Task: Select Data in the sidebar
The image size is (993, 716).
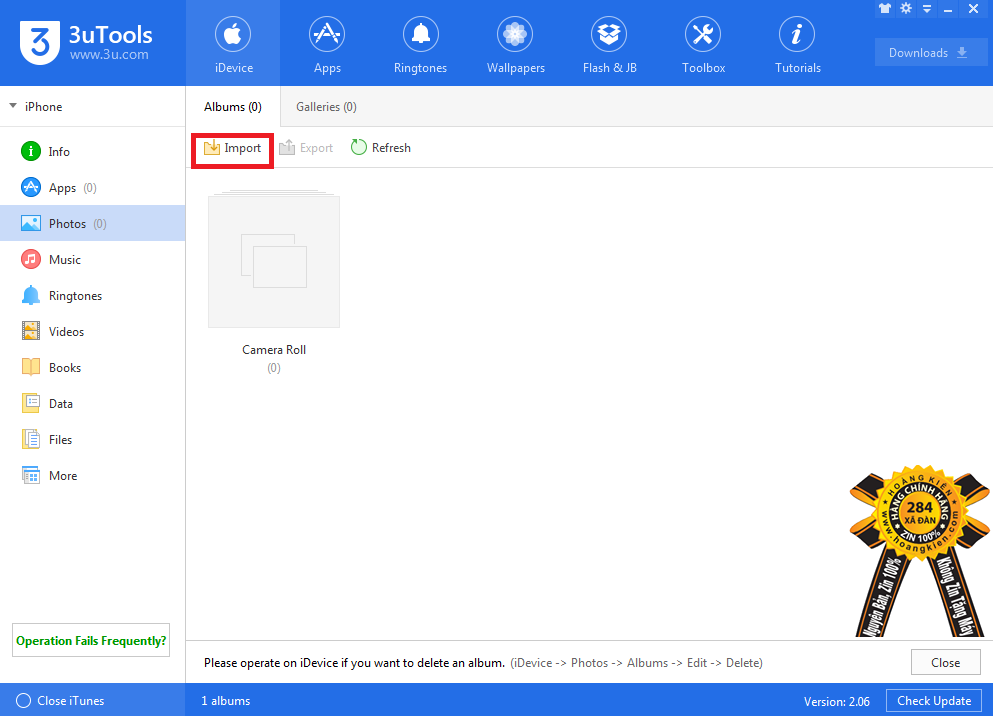Action: 92,404
